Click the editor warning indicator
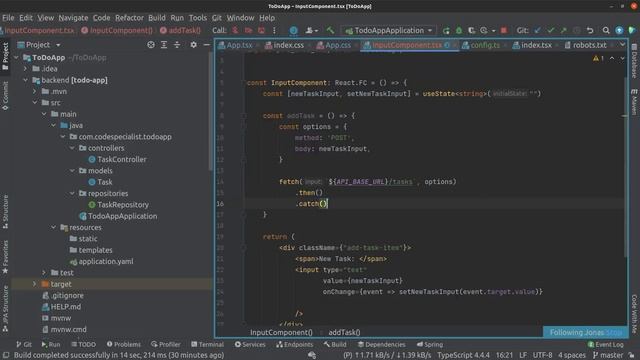 598,58
